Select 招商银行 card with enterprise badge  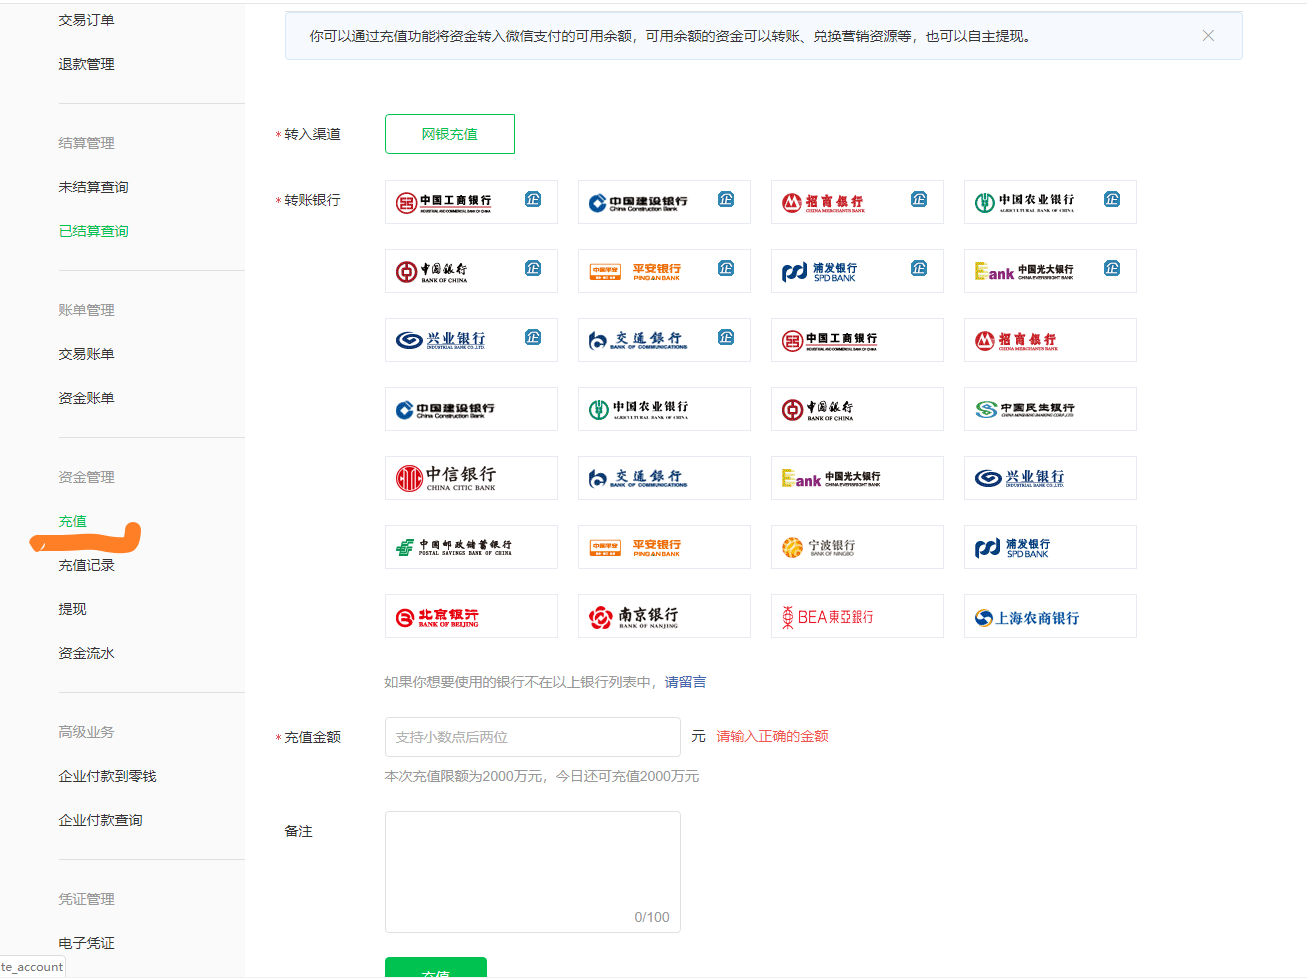point(857,202)
